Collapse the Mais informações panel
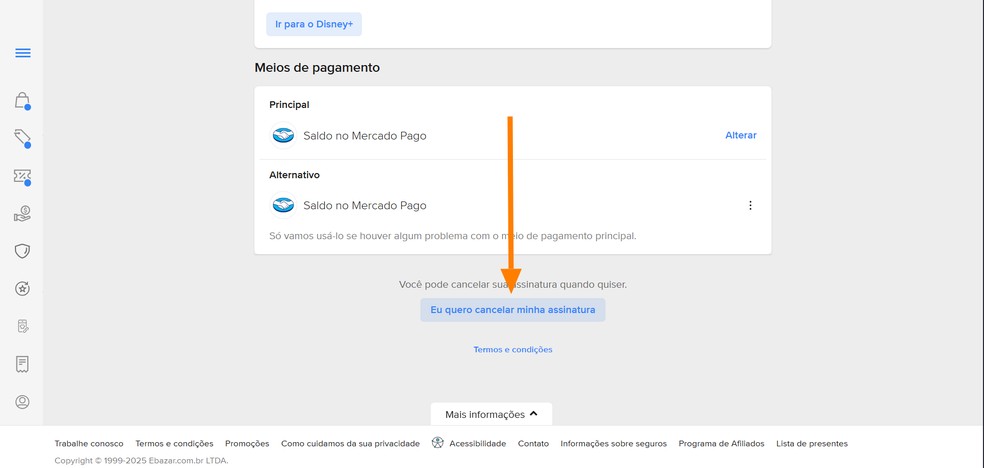Image resolution: width=984 pixels, height=468 pixels. pos(491,414)
